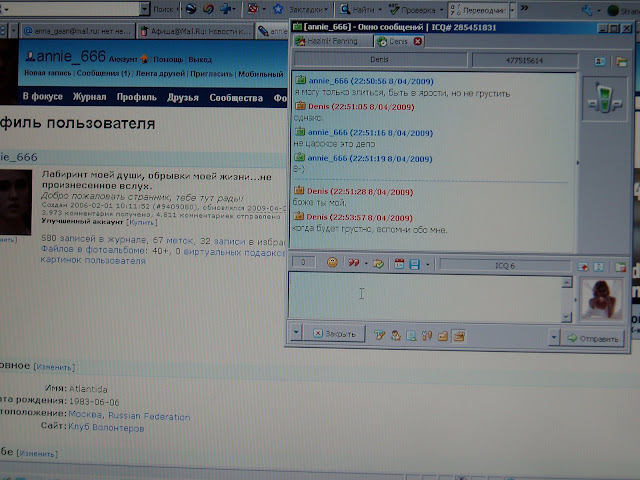Open the smiley picker in the chat toolbar
The image size is (640, 480).
click(x=332, y=262)
